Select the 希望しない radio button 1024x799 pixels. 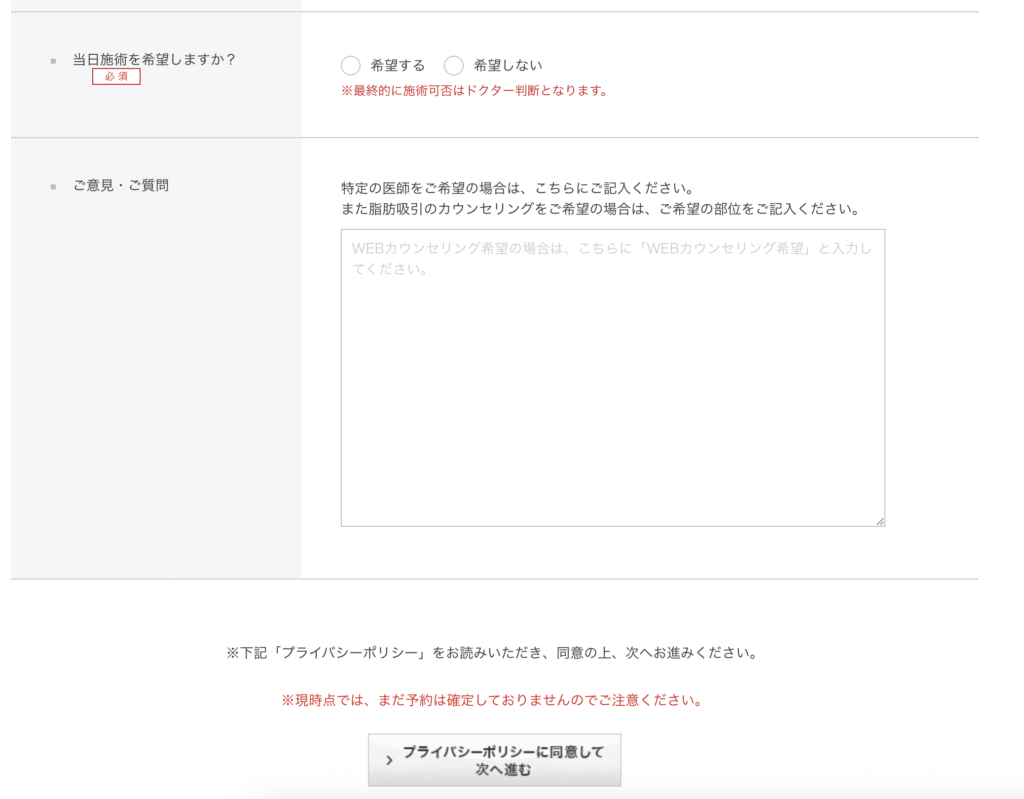click(x=454, y=65)
